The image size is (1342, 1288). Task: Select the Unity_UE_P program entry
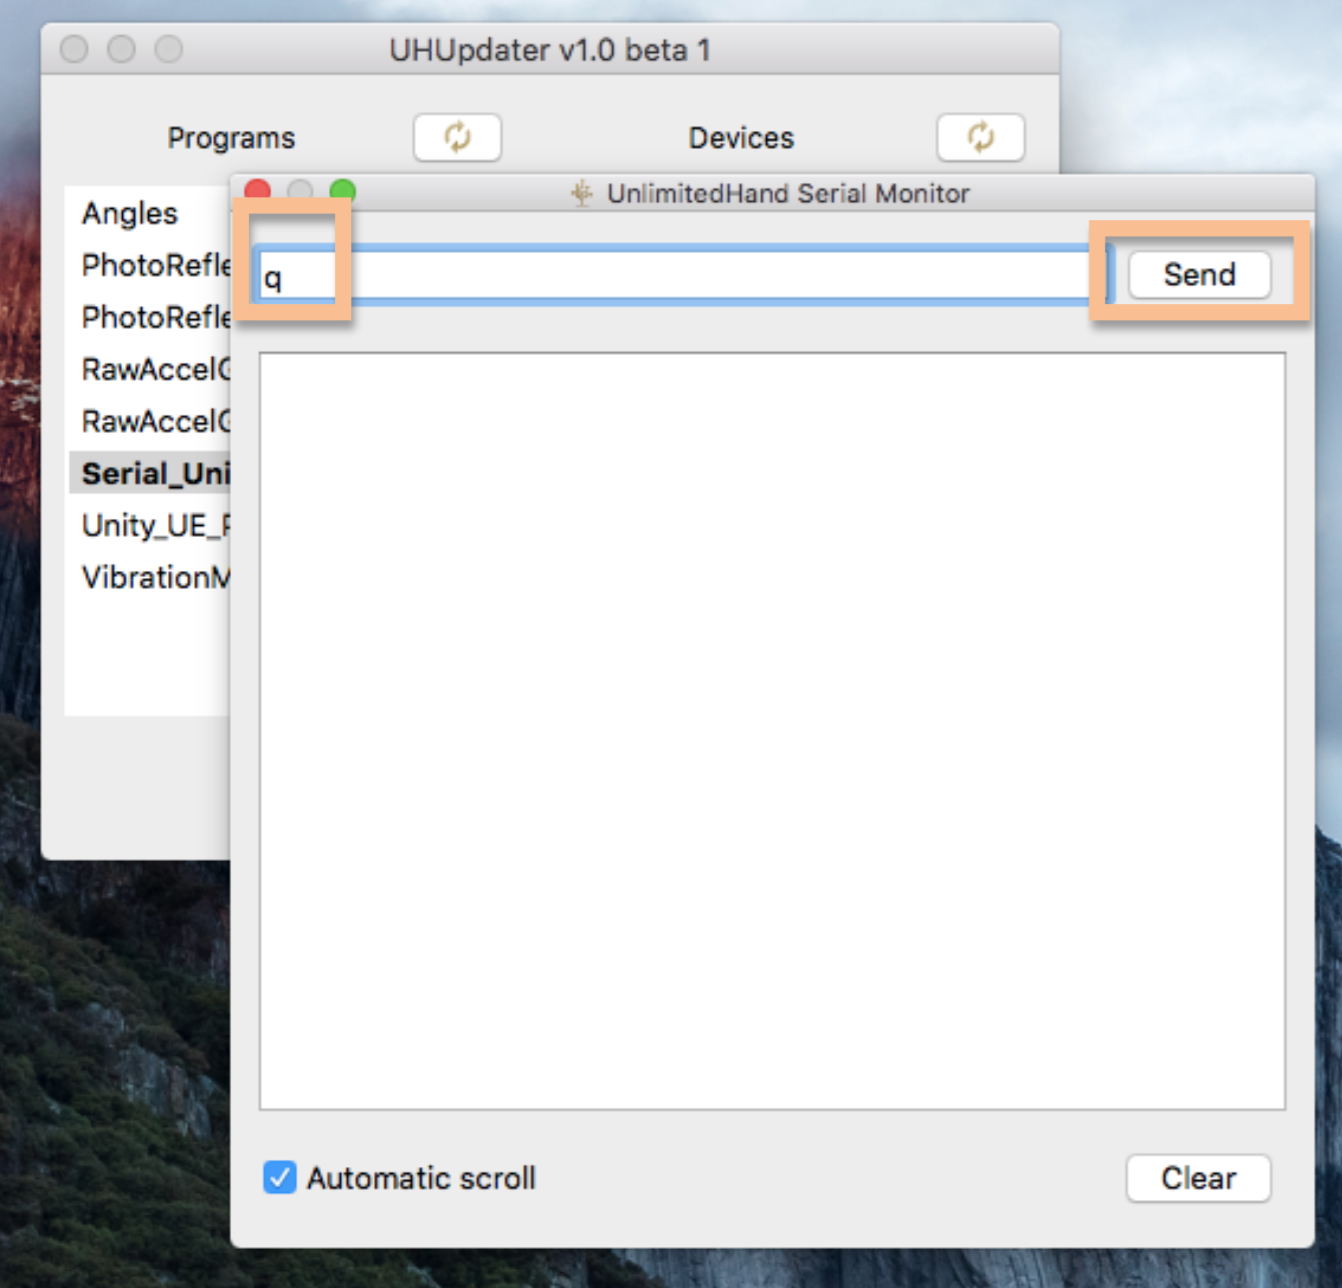click(x=150, y=525)
